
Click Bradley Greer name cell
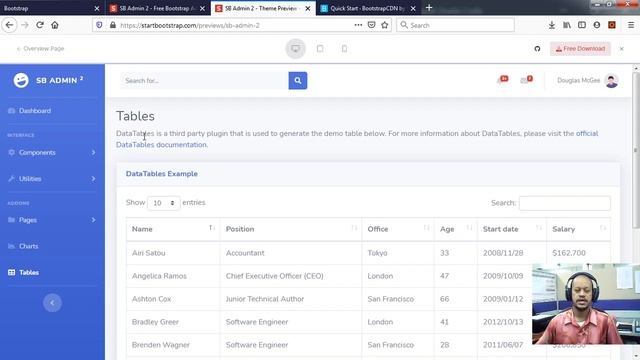pyautogui.click(x=173, y=322)
